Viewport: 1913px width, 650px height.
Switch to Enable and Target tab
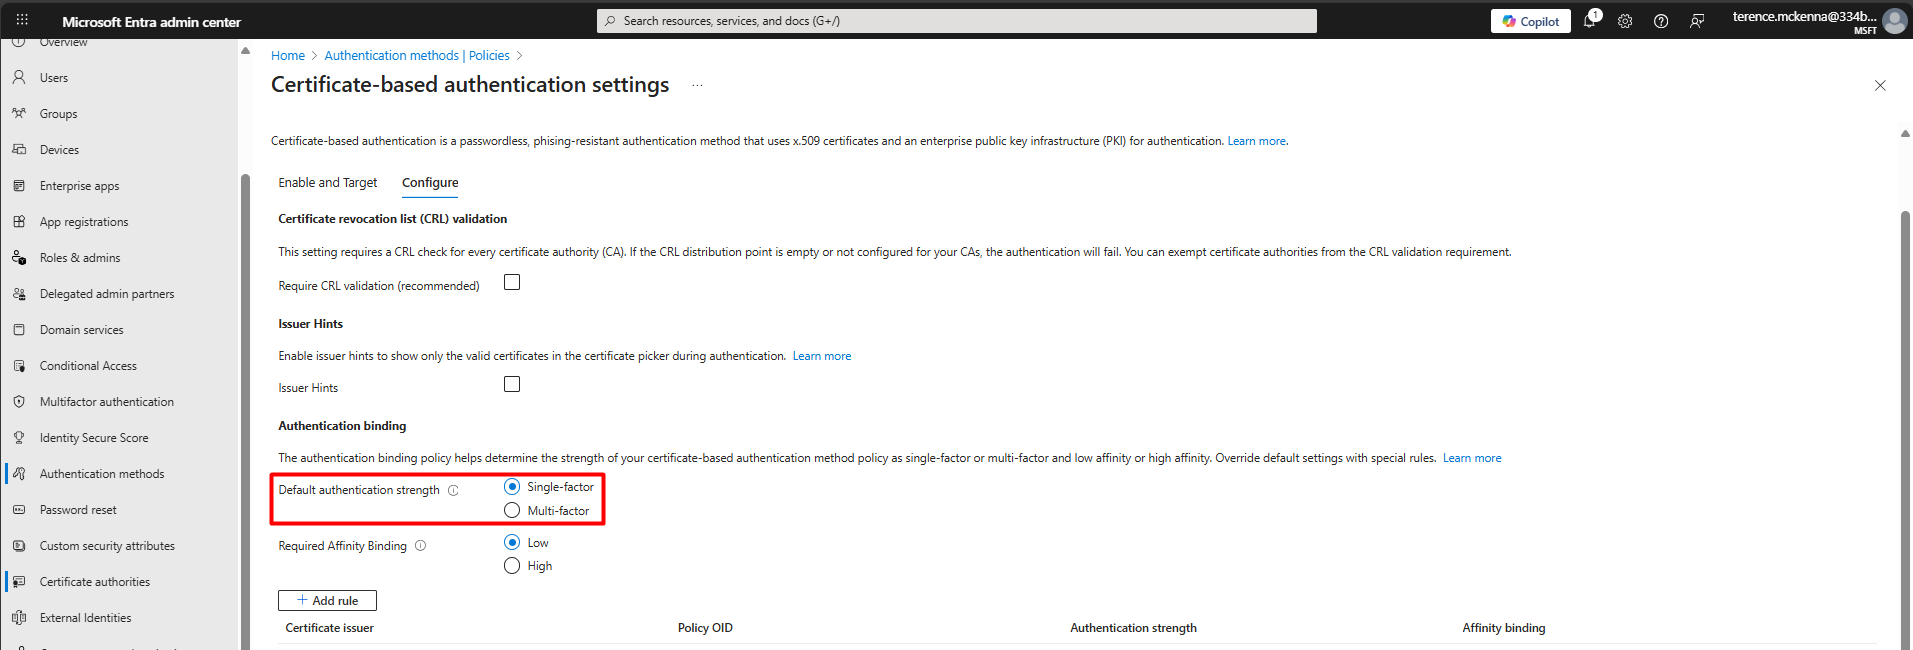327,183
